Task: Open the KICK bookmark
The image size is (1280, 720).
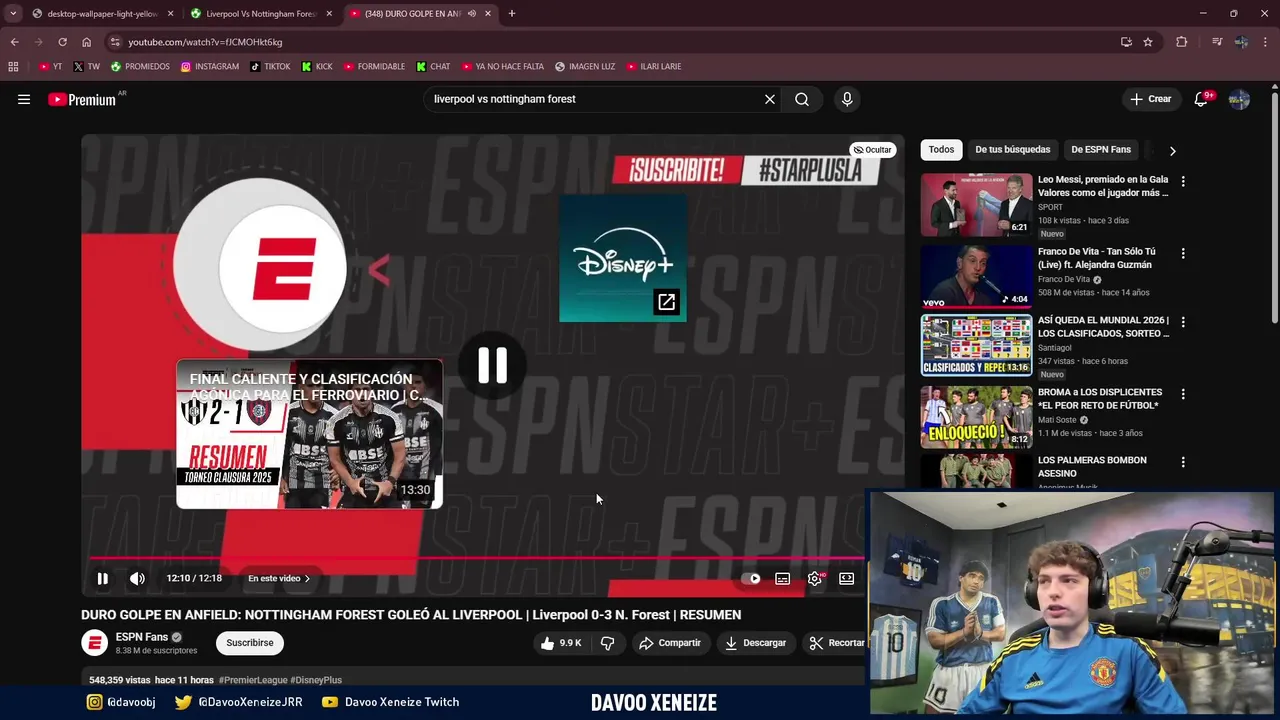Action: (317, 67)
